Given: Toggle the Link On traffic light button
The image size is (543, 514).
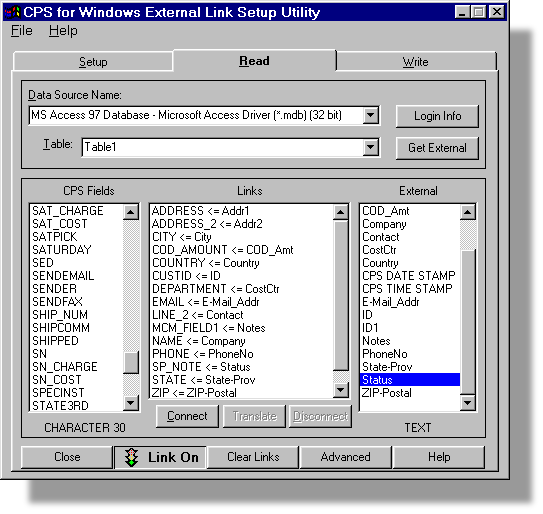Looking at the screenshot, I should [x=160, y=458].
